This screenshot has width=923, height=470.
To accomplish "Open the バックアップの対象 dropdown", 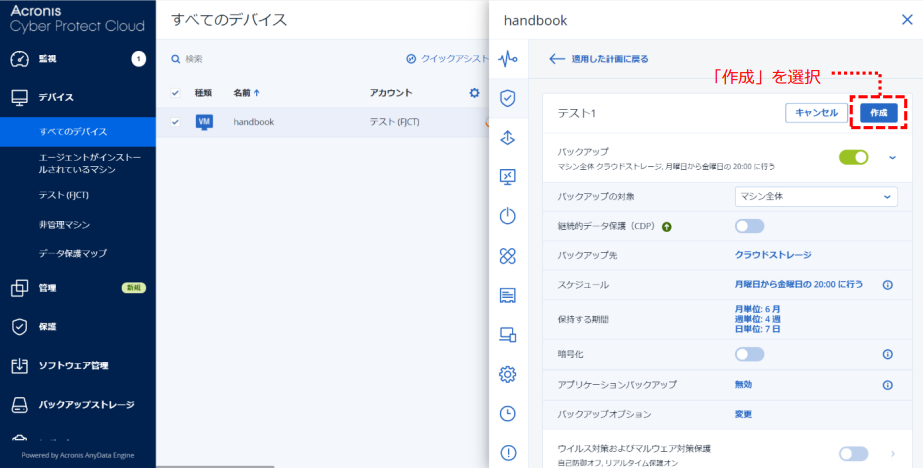I will click(816, 196).
